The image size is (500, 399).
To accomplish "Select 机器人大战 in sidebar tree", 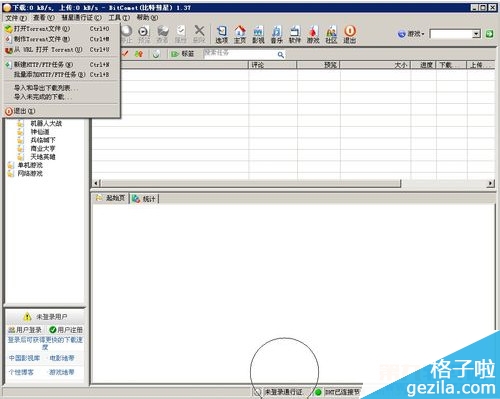I will click(x=46, y=123).
